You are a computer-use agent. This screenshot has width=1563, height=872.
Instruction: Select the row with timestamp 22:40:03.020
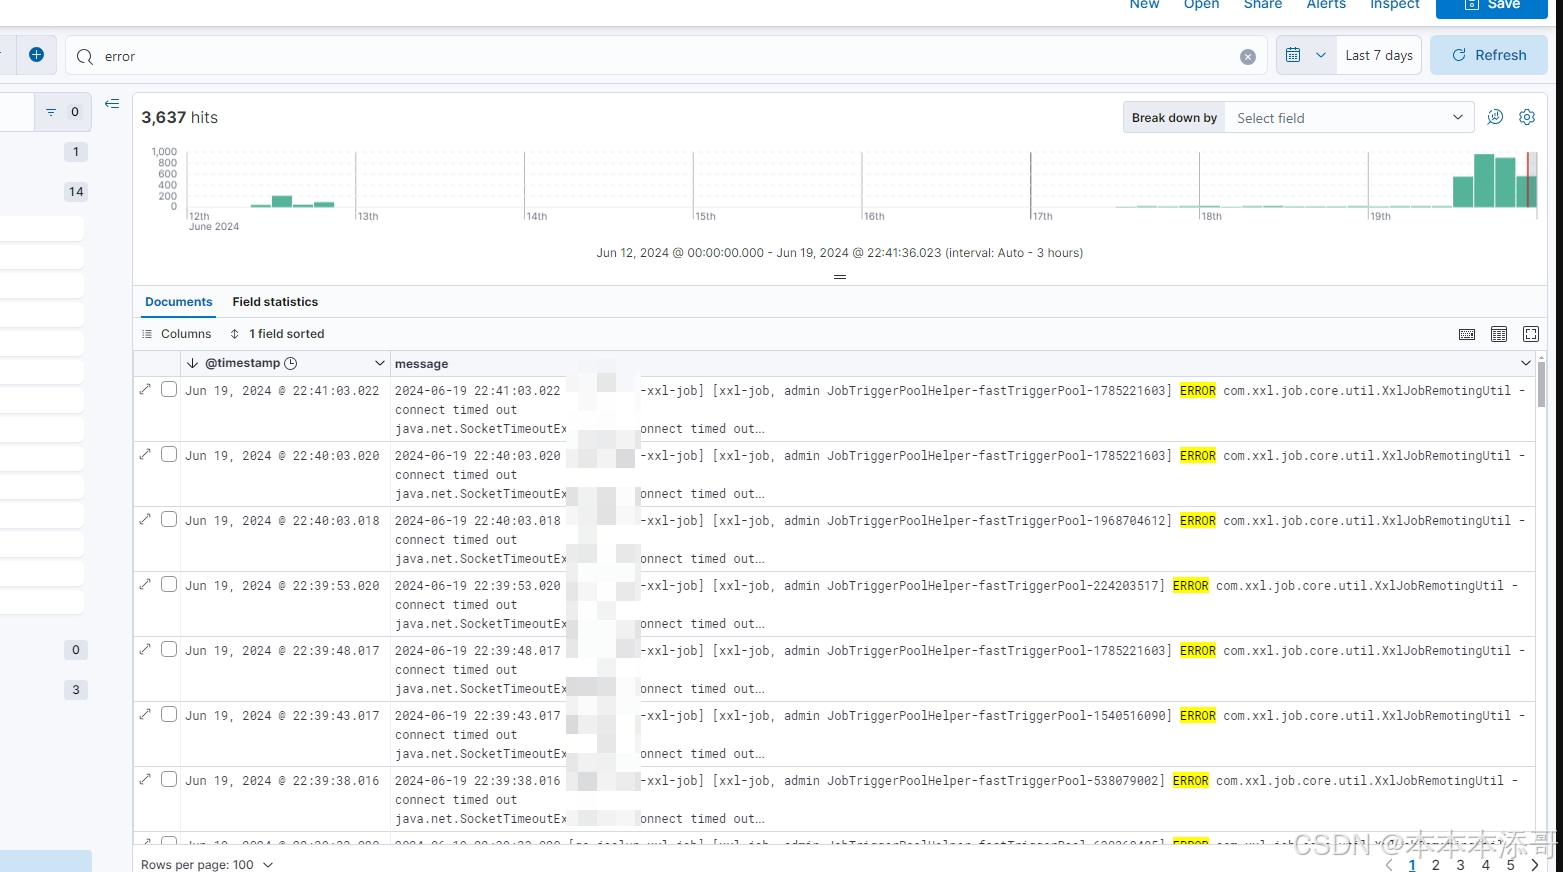tap(169, 454)
